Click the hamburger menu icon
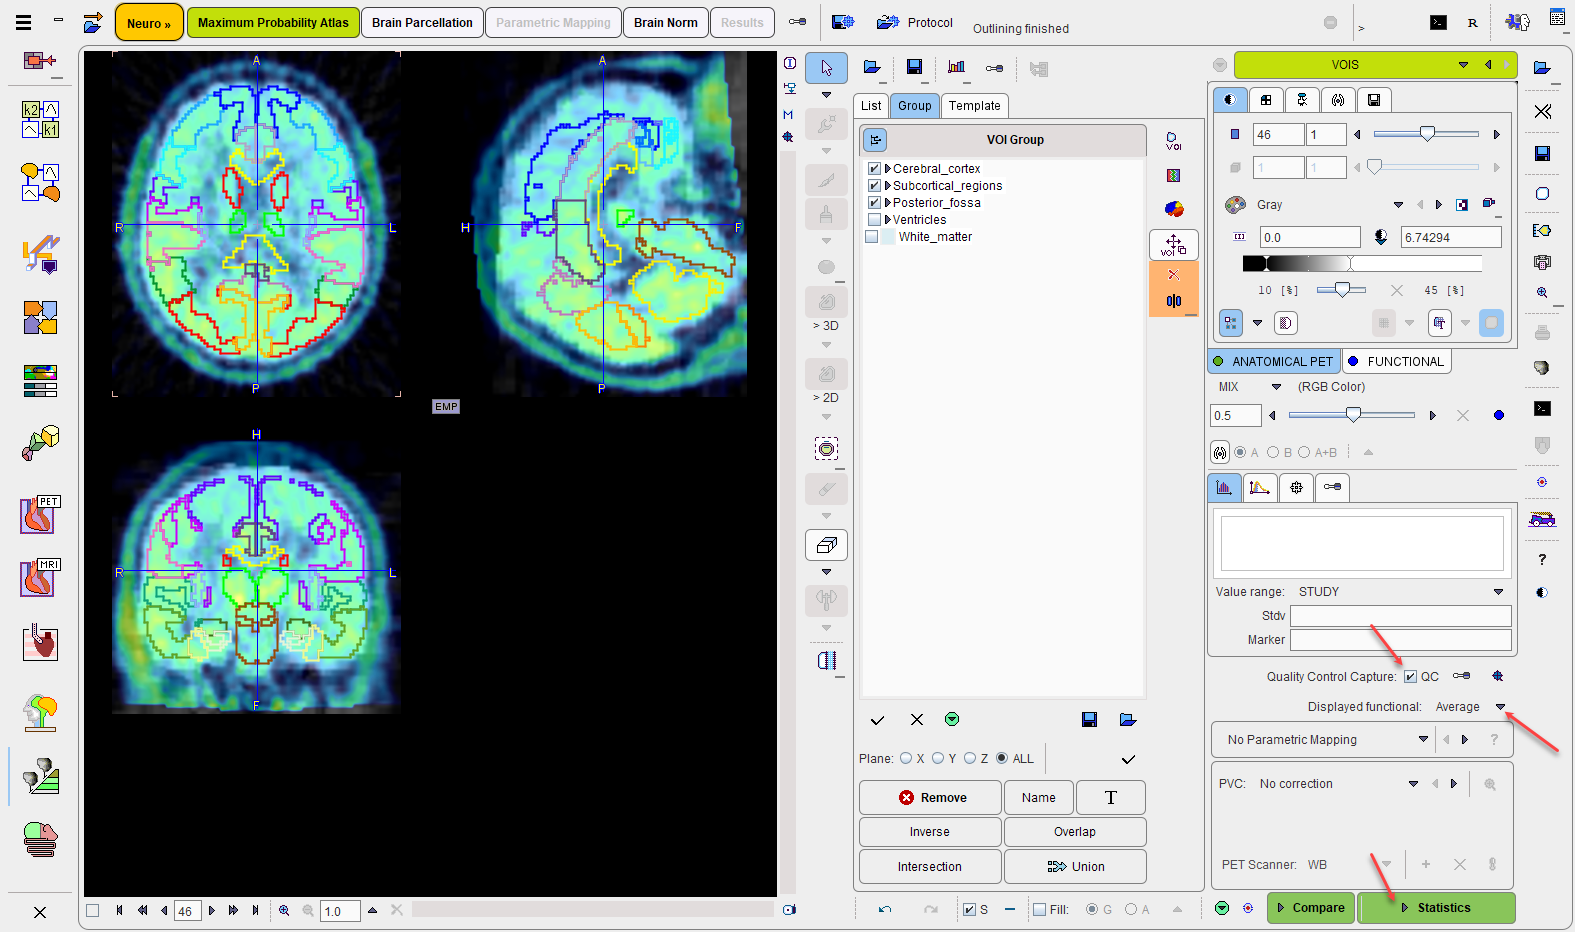Viewport: 1575px width, 932px height. (x=24, y=21)
